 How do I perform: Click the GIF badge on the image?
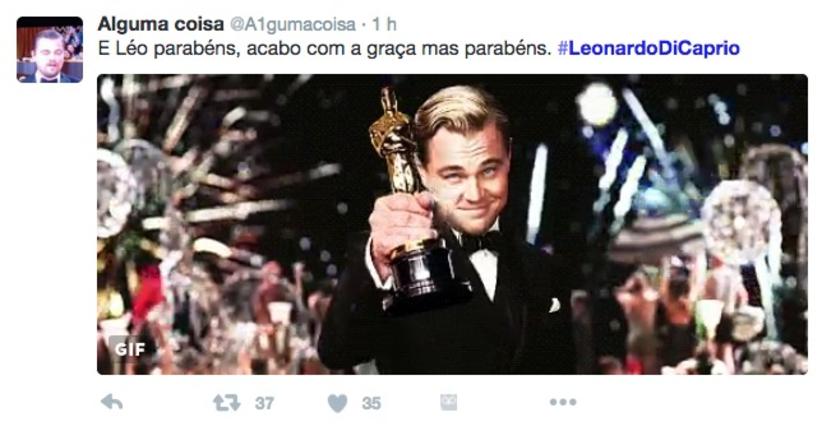[129, 349]
